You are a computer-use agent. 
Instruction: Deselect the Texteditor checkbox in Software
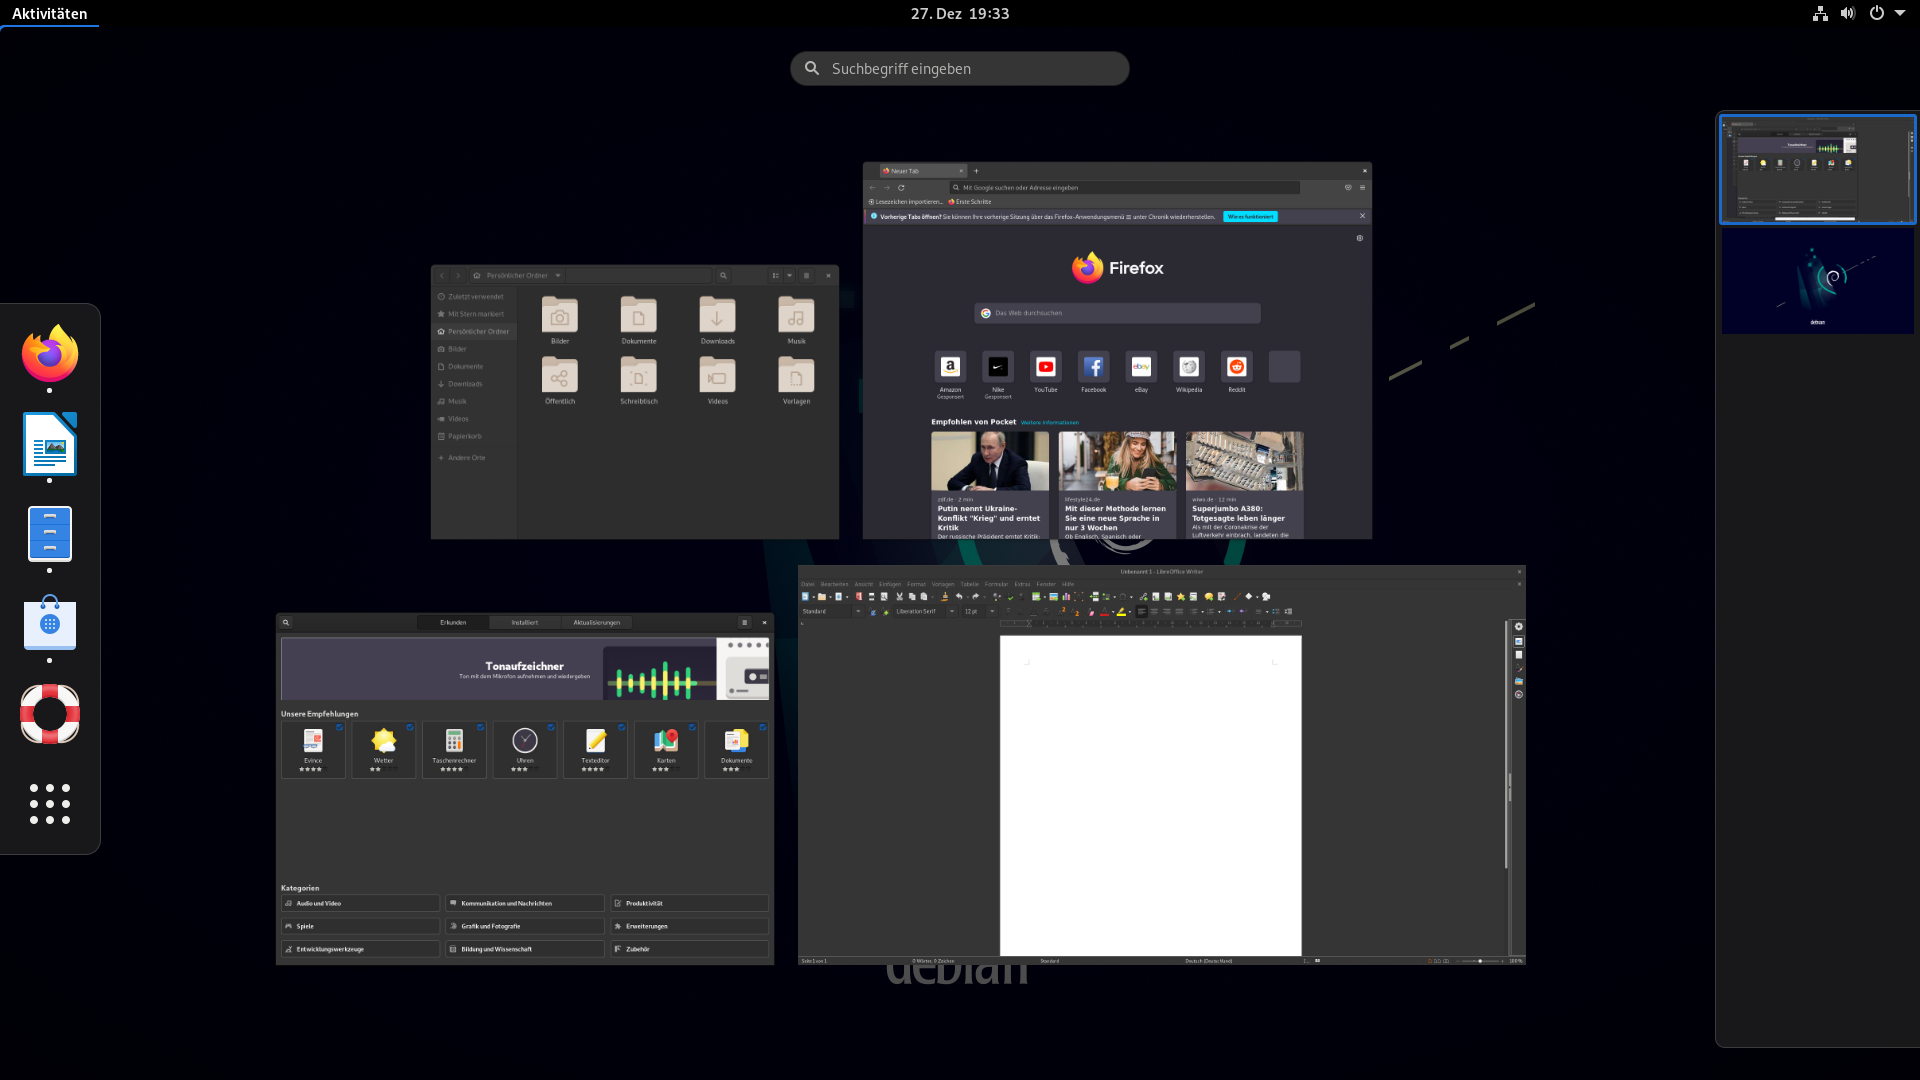click(x=622, y=728)
